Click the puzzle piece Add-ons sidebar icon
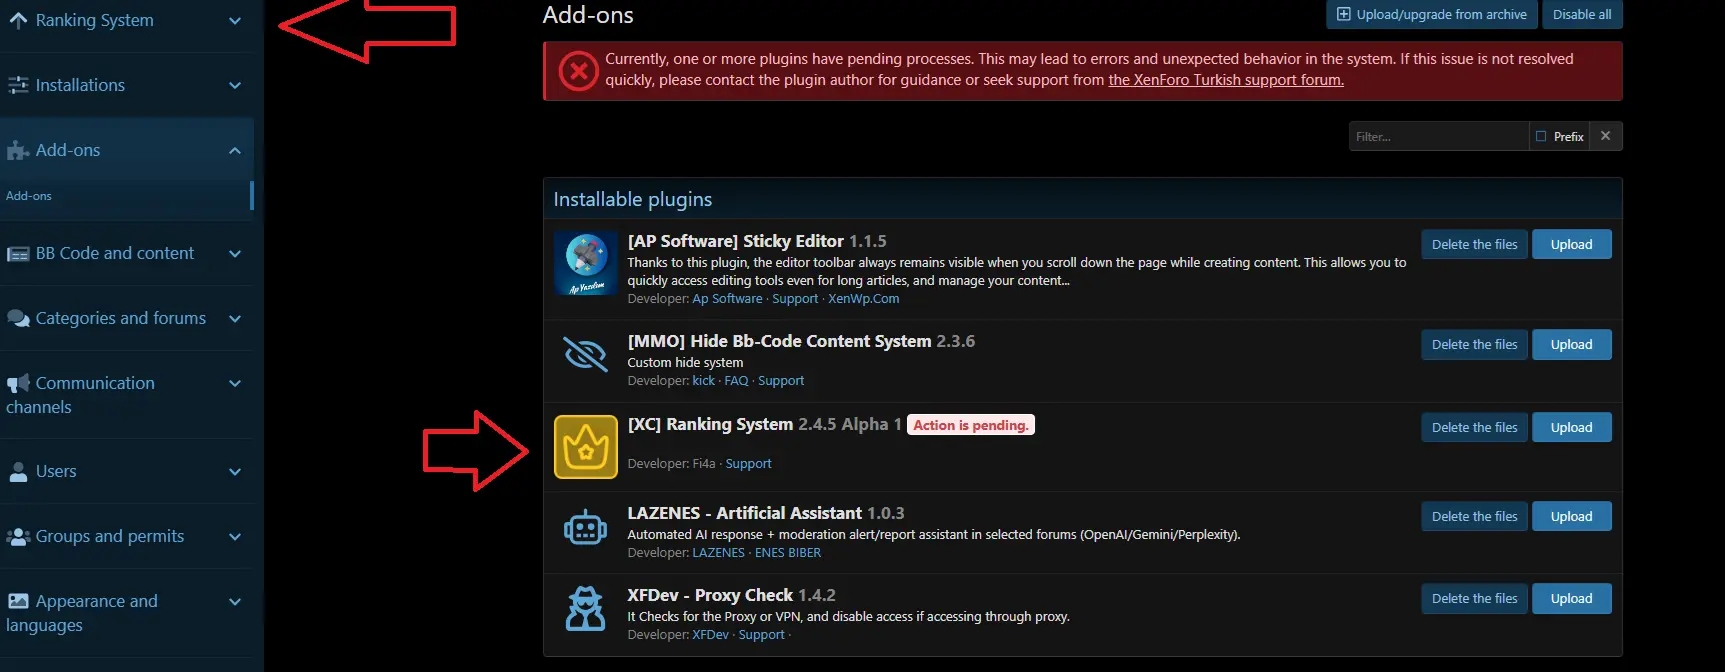This screenshot has width=1725, height=672. [18, 151]
